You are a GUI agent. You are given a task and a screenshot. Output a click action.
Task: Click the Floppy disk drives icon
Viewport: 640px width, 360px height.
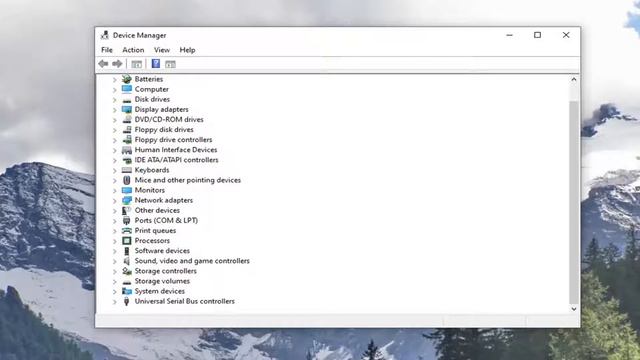click(x=127, y=129)
